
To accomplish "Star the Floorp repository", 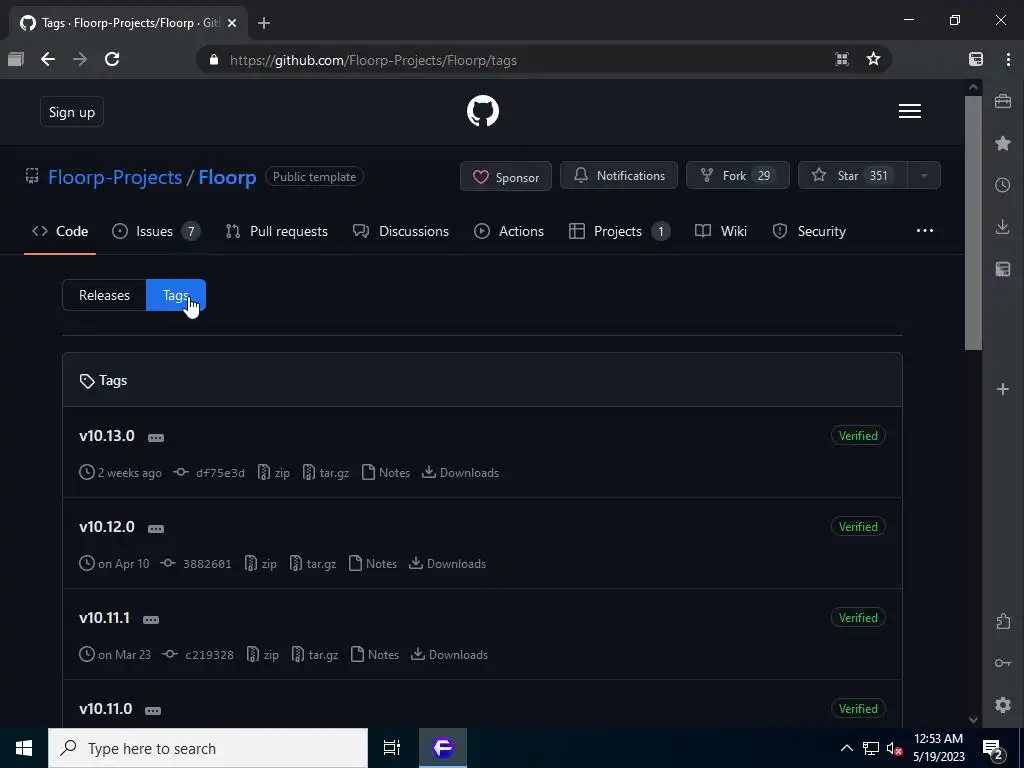I will tap(852, 176).
